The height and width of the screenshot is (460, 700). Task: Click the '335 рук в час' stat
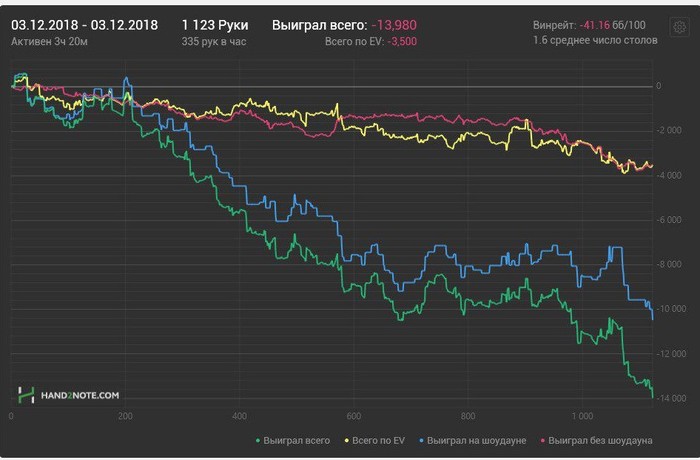(214, 42)
